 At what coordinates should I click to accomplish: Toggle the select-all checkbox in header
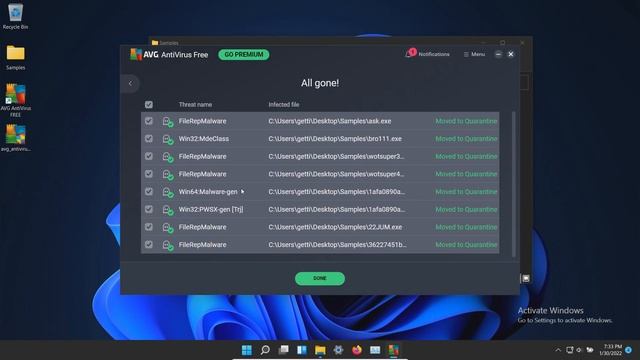[149, 105]
